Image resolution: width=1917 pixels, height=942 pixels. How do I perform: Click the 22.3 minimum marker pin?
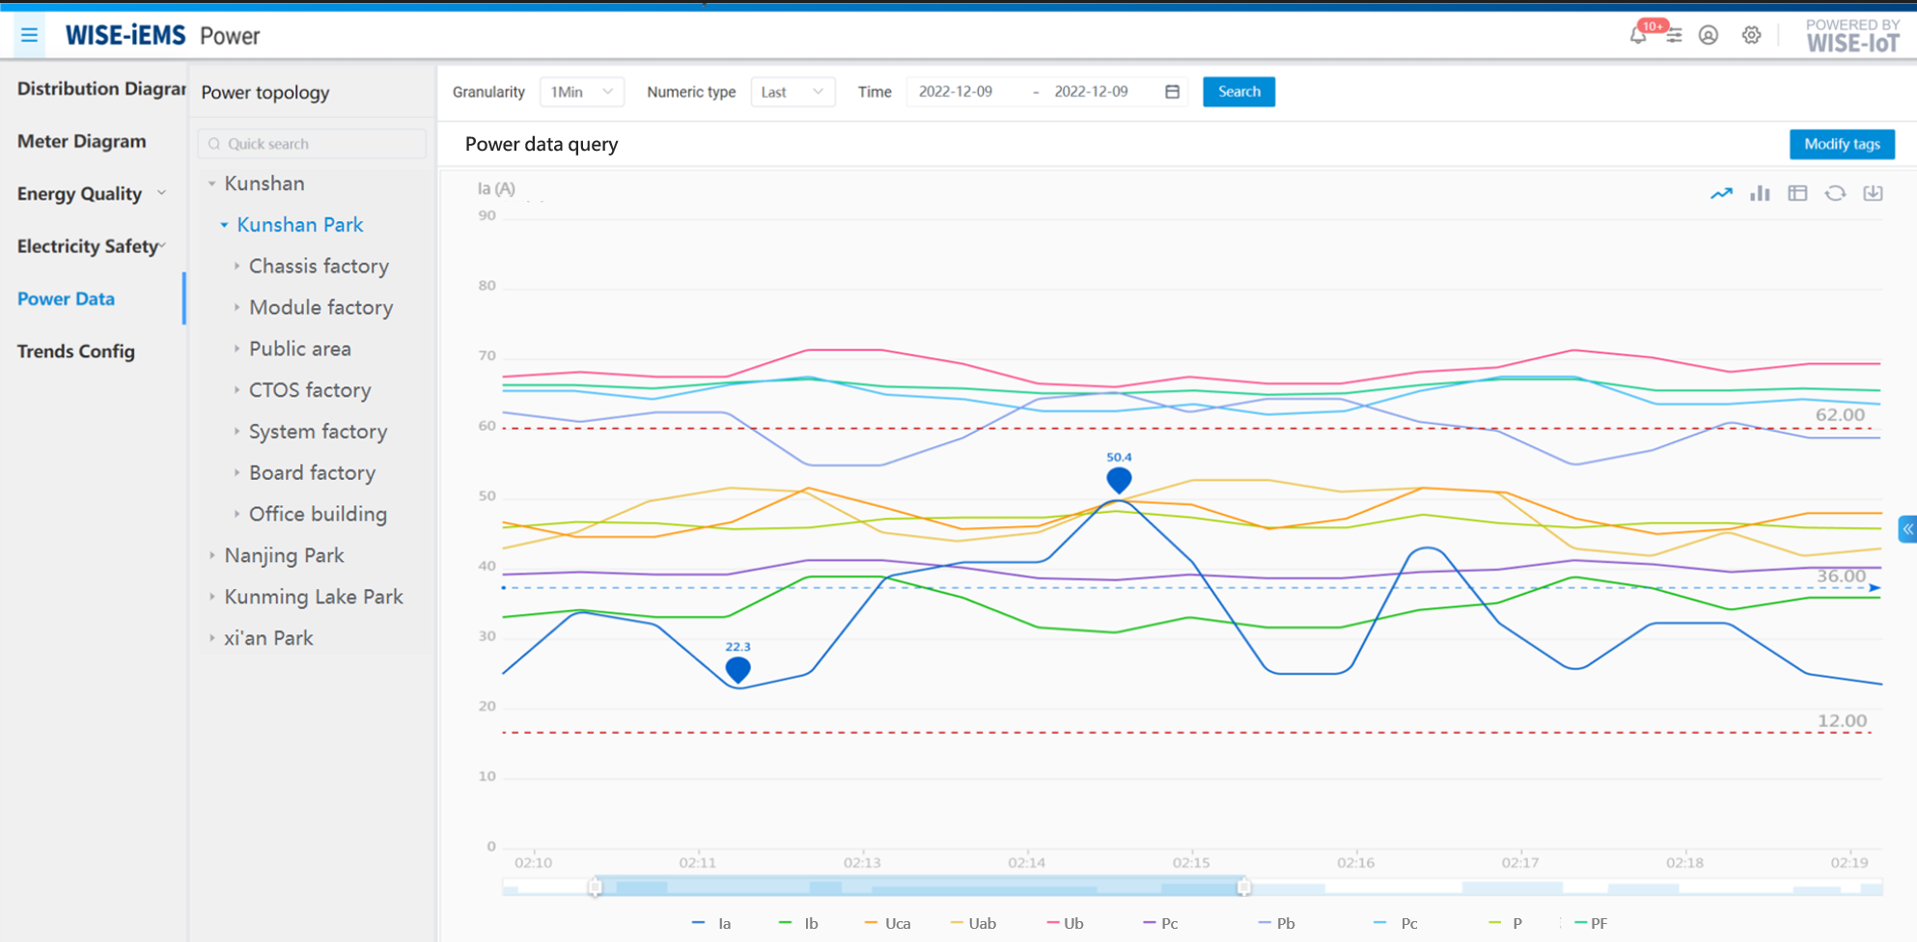[x=738, y=669]
